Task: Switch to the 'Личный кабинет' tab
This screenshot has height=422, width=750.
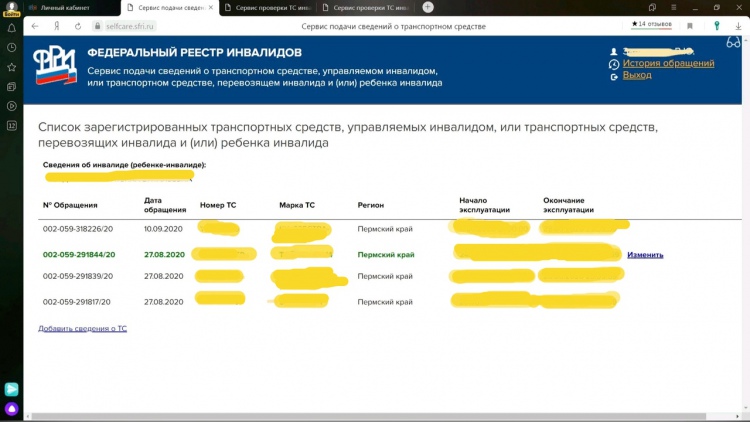Action: (70, 7)
